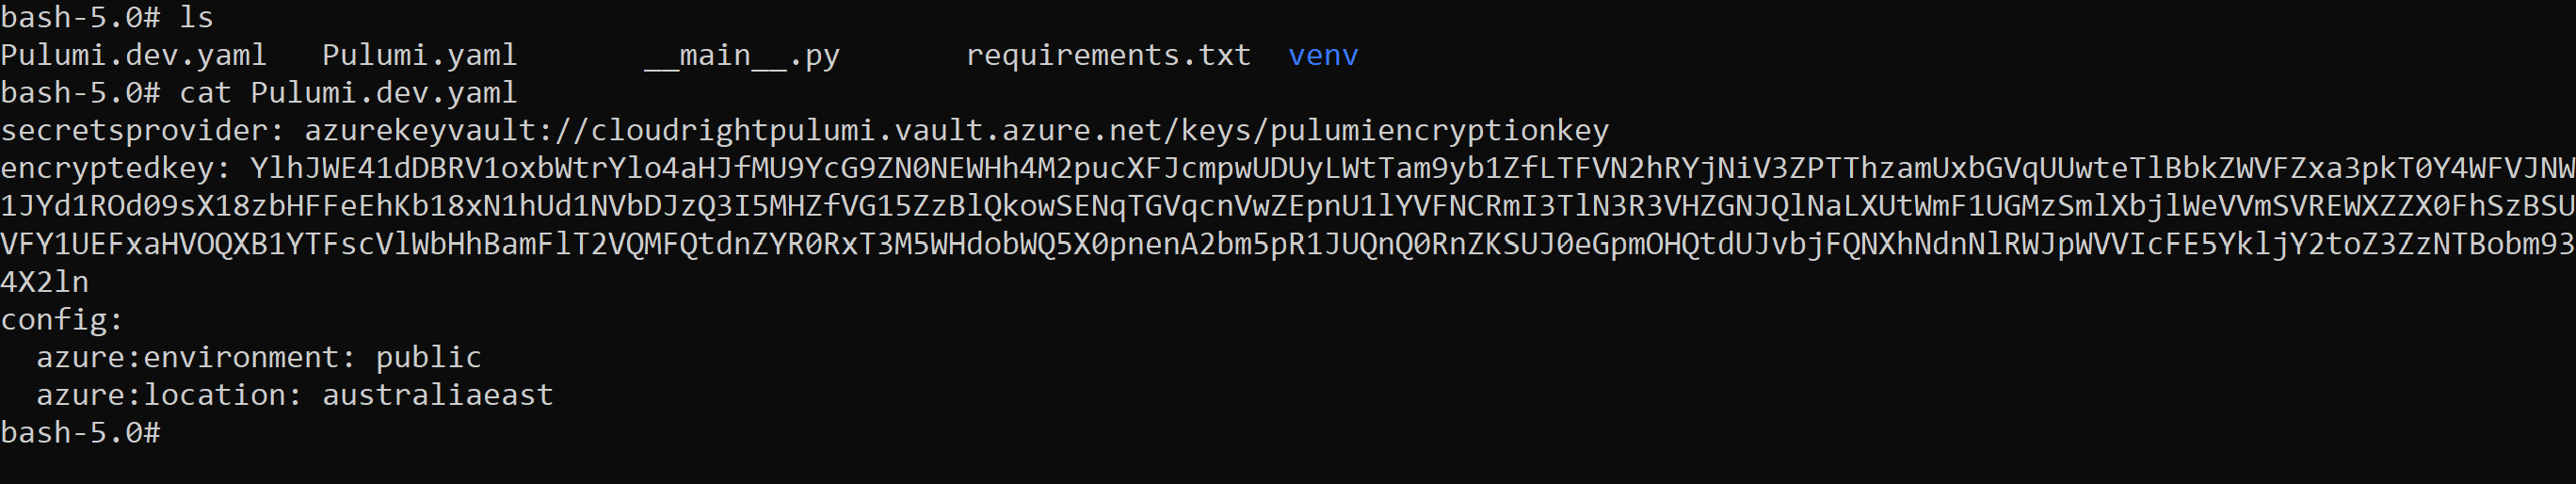
Task: Click the trailing '4X2ln' key fragment
Action: [45, 282]
